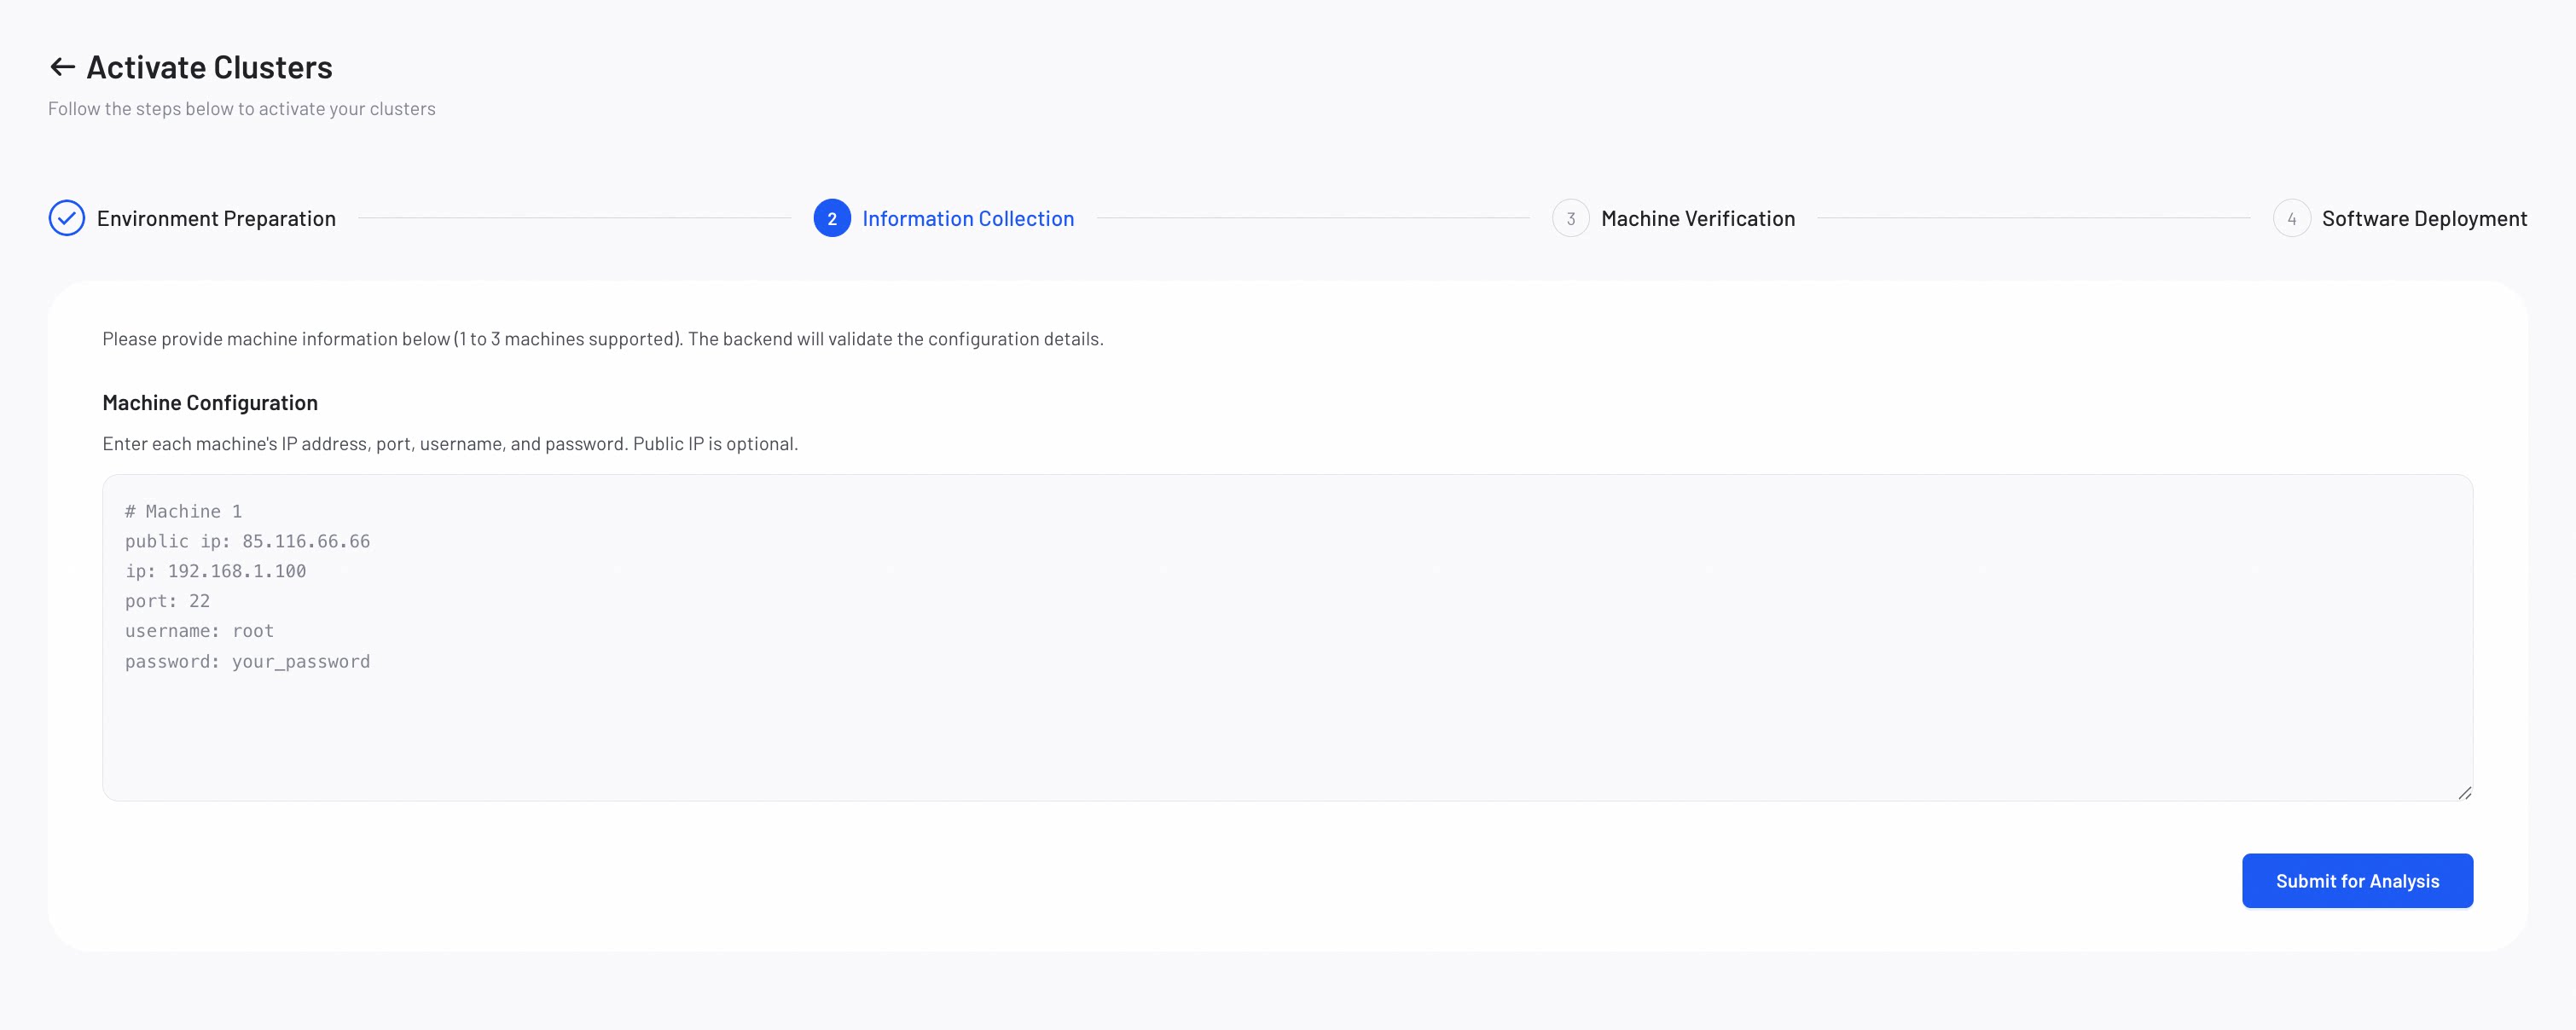2576x1030 pixels.
Task: Select the step 2 number circle
Action: click(832, 218)
